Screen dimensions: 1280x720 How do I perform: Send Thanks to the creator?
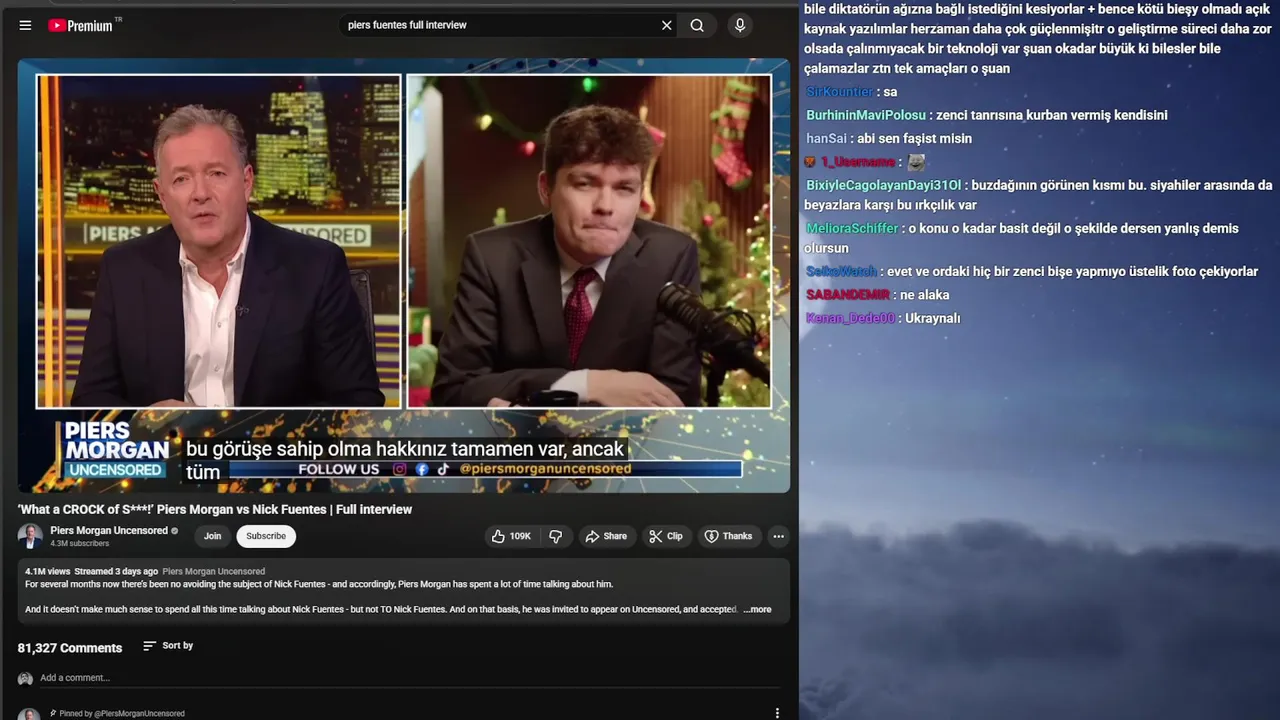coord(728,536)
